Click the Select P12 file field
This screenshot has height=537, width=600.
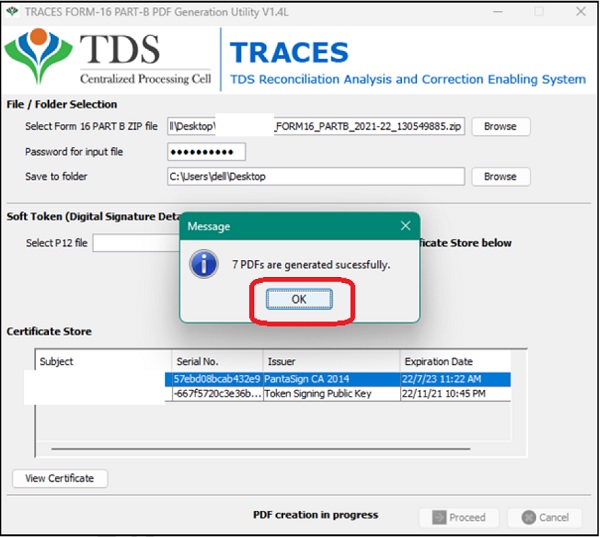[x=136, y=243]
